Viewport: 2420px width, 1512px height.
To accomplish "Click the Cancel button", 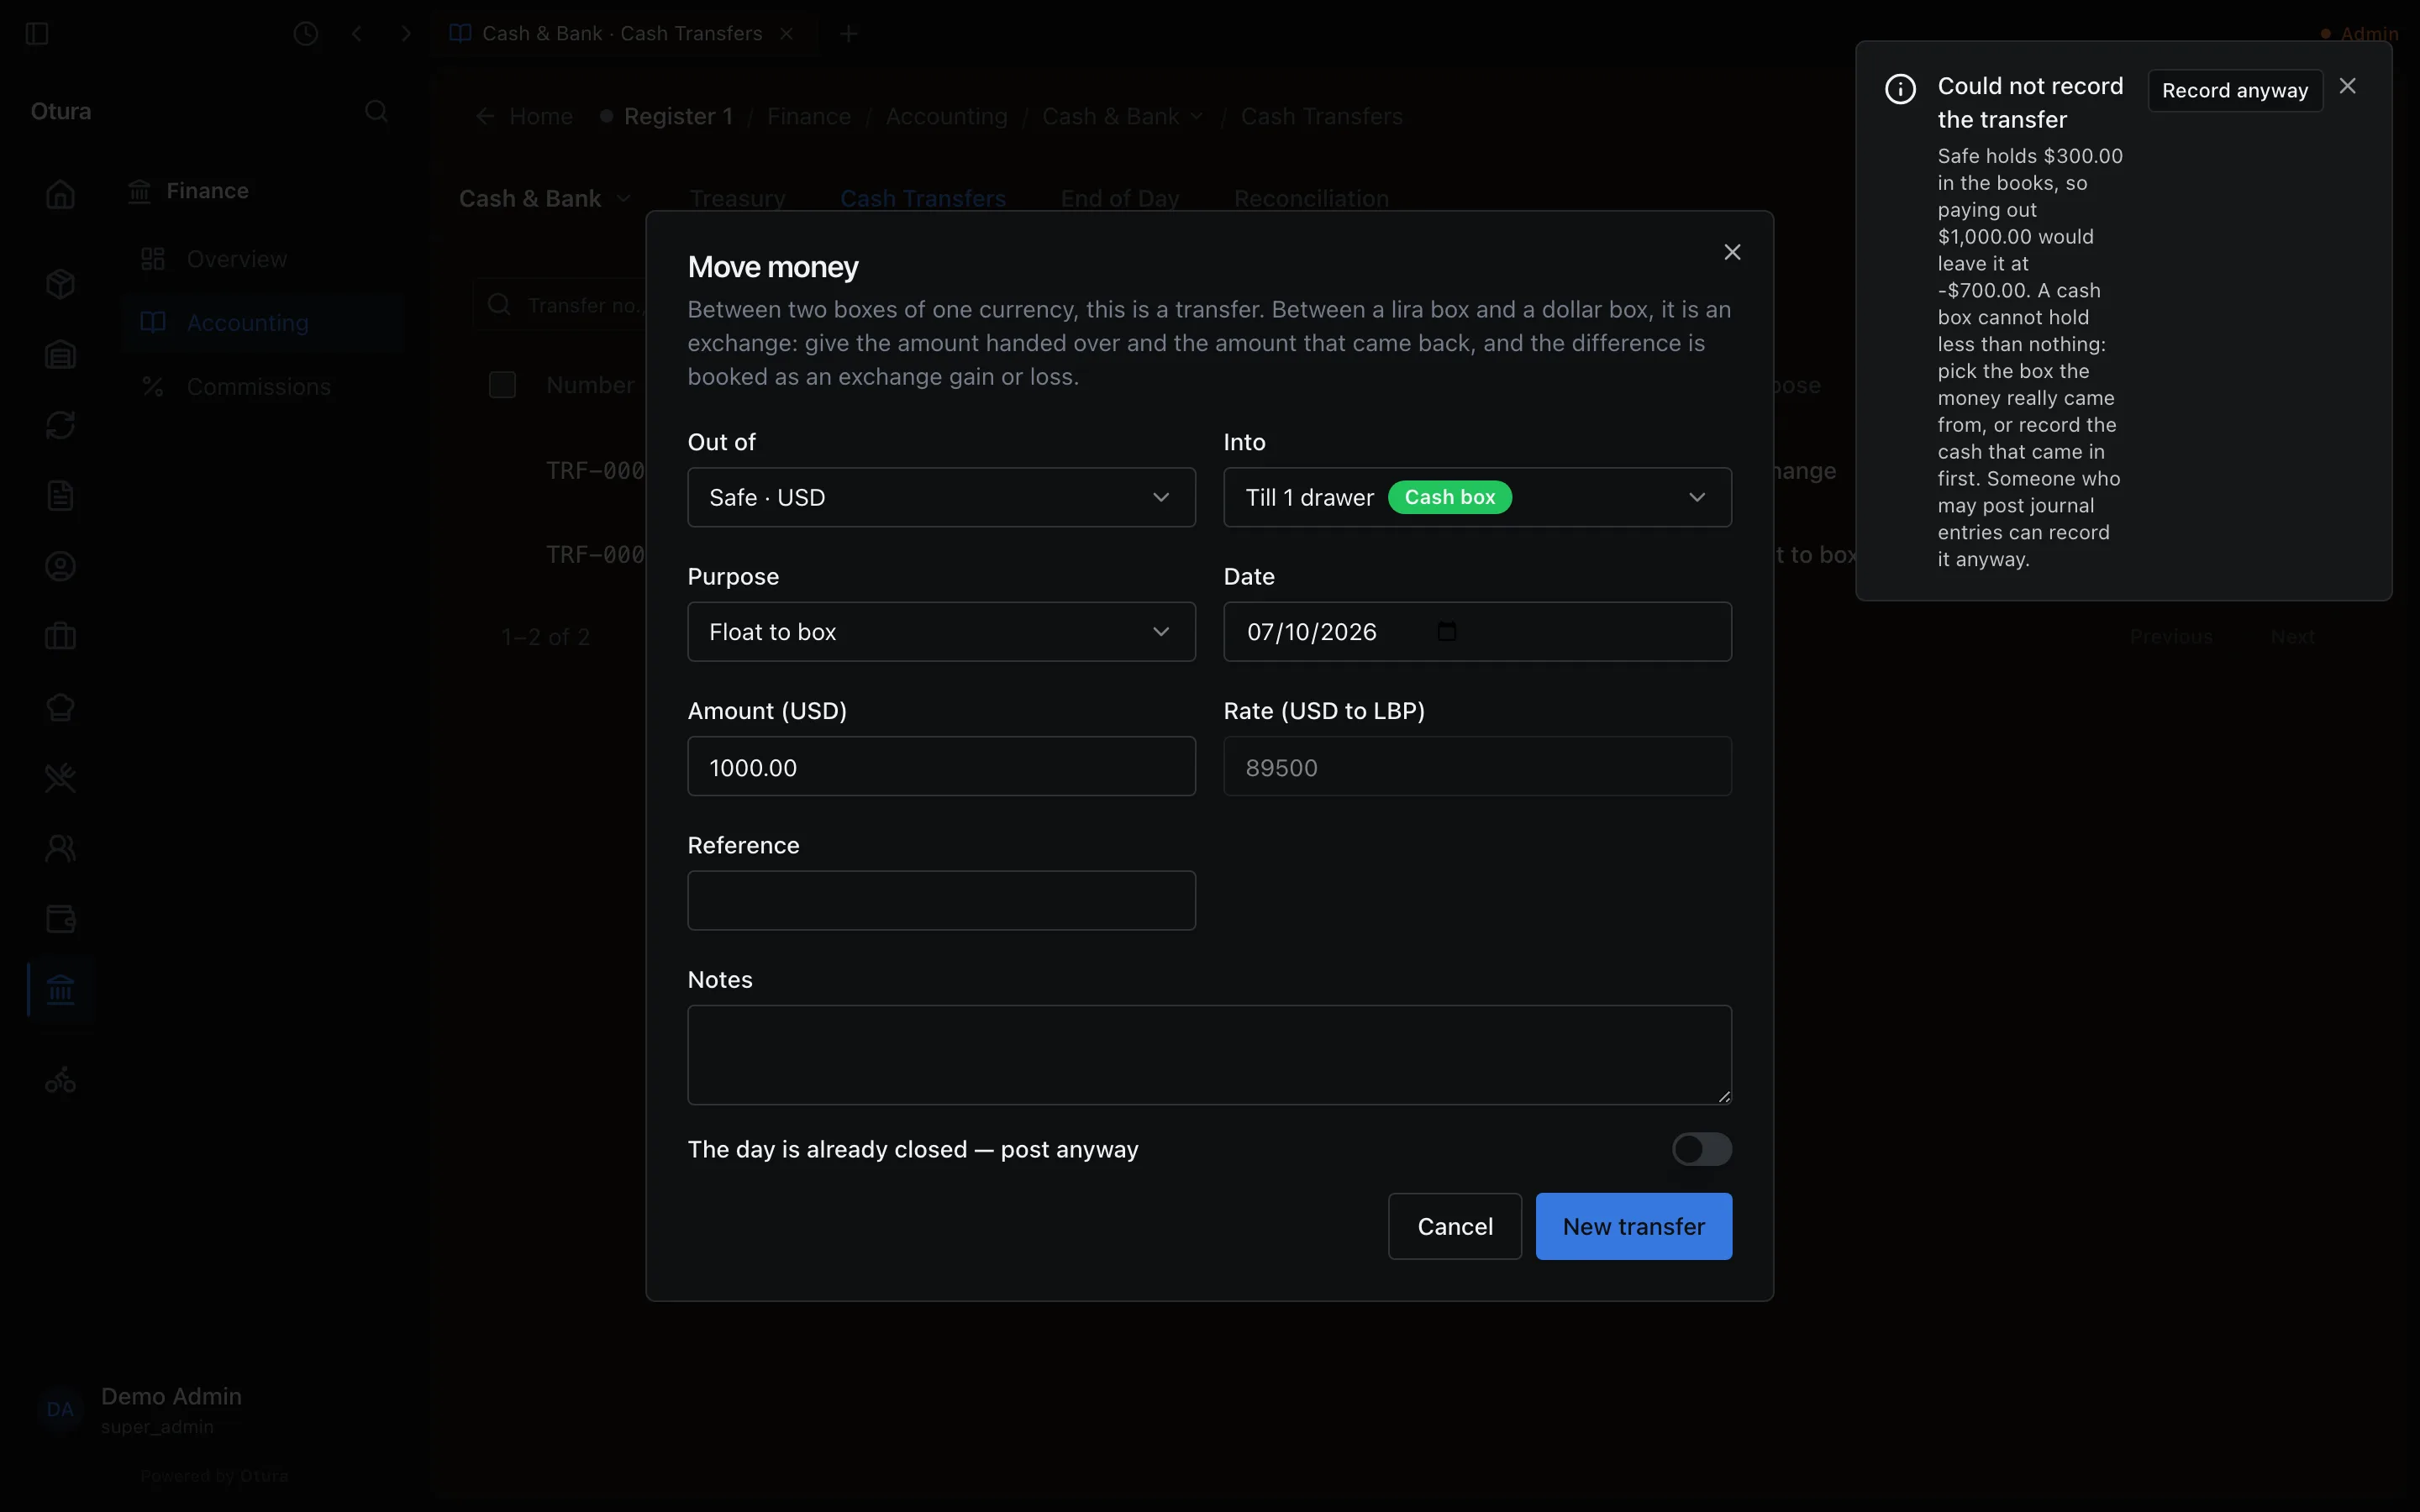I will [x=1454, y=1226].
